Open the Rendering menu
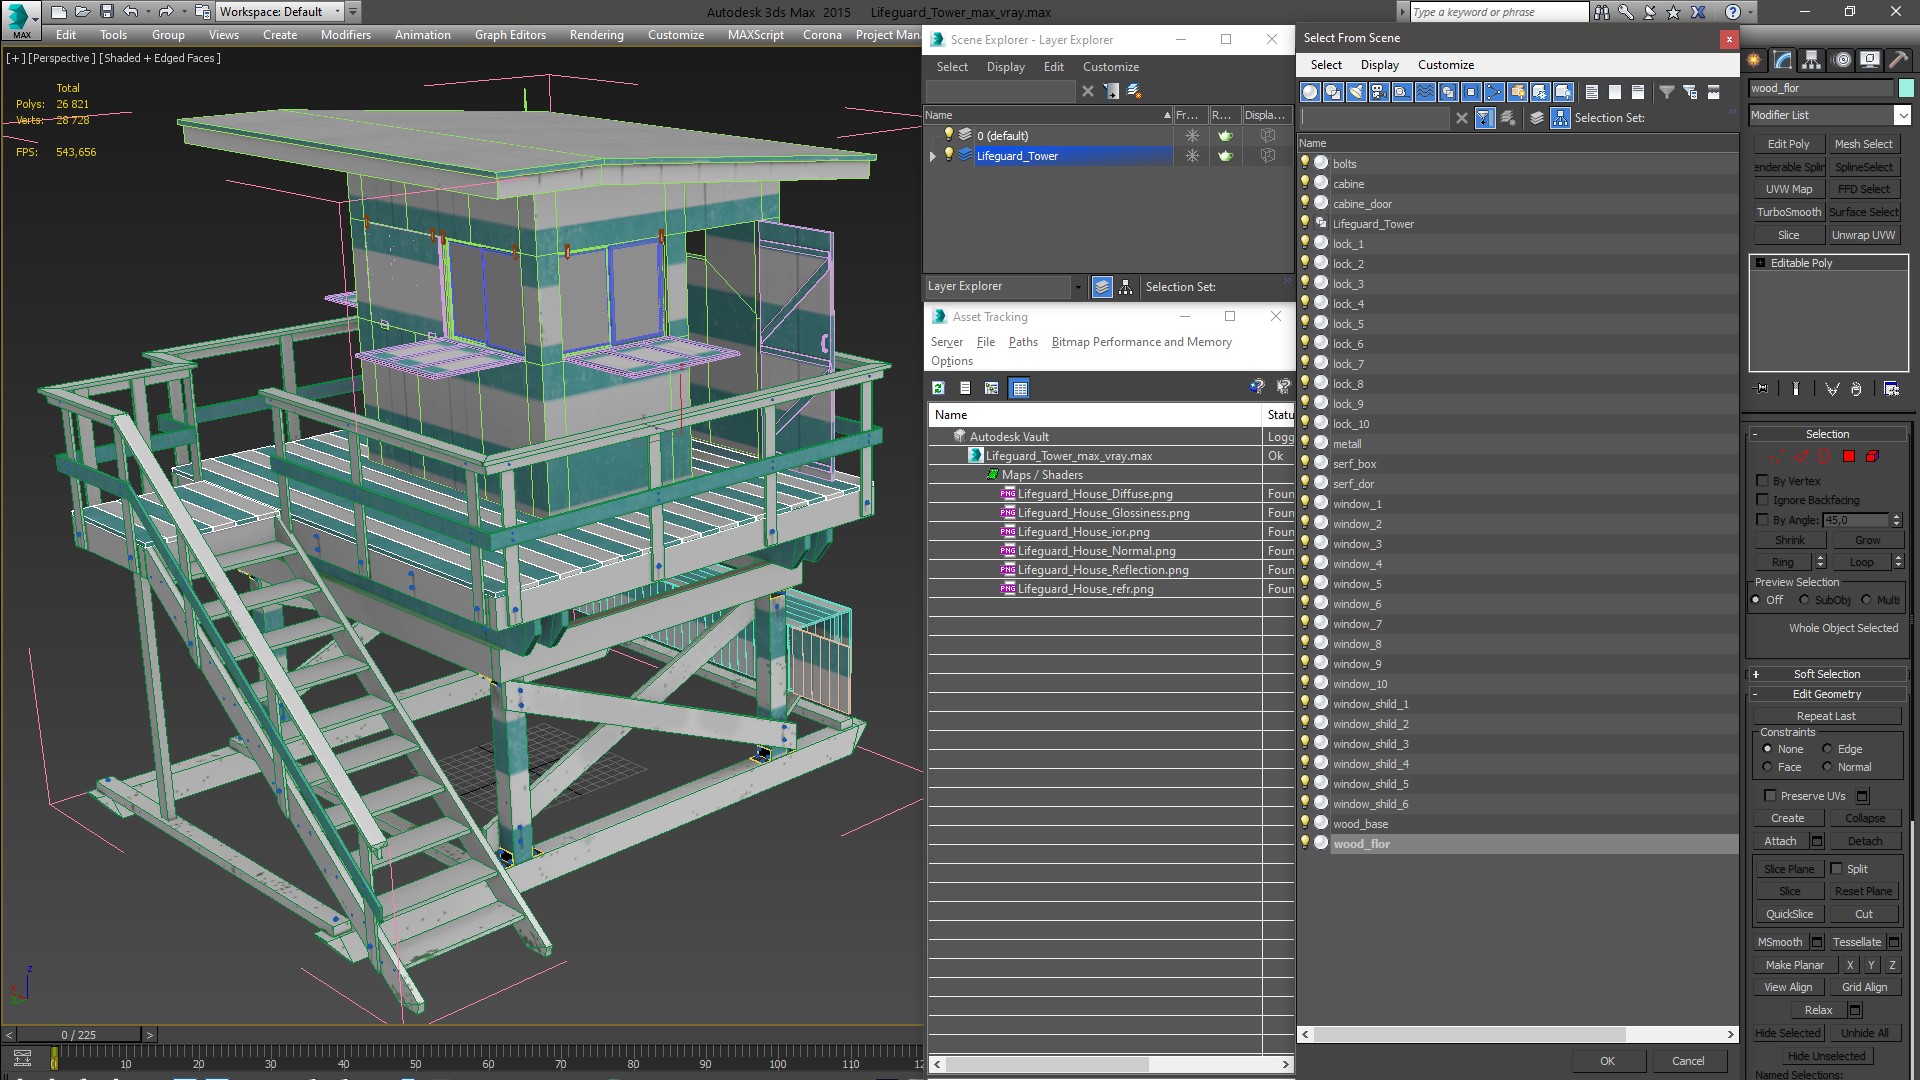The height and width of the screenshot is (1080, 1920). point(596,35)
